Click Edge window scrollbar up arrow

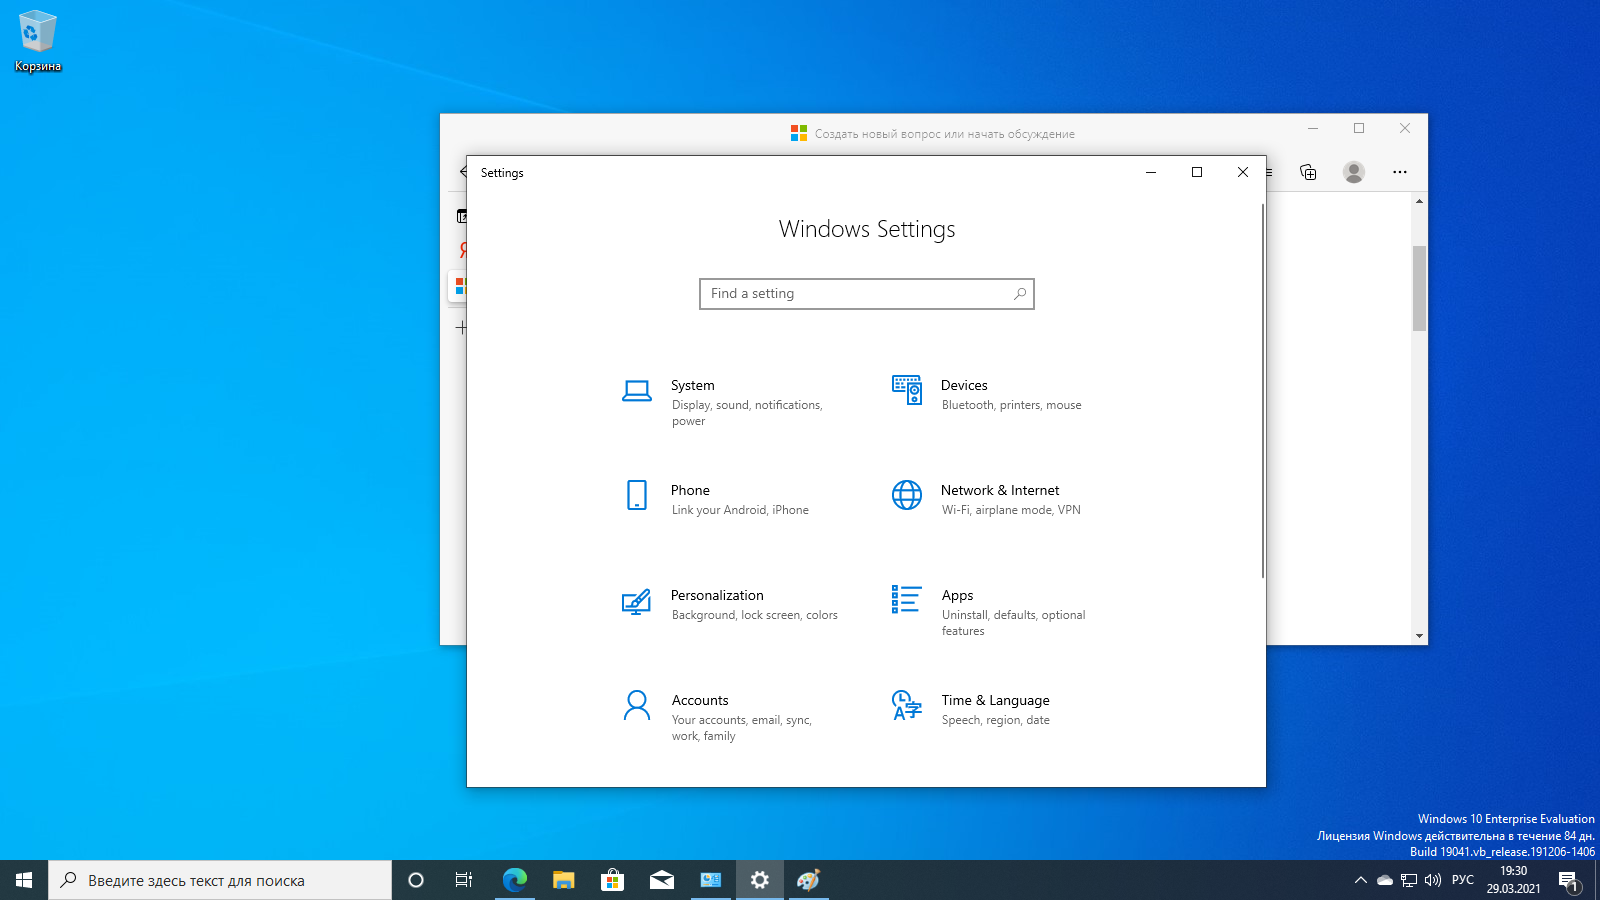[x=1419, y=201]
